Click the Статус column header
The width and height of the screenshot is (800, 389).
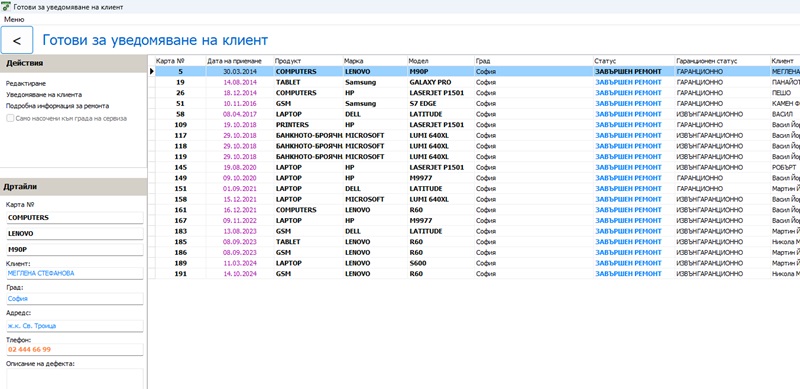(634, 61)
